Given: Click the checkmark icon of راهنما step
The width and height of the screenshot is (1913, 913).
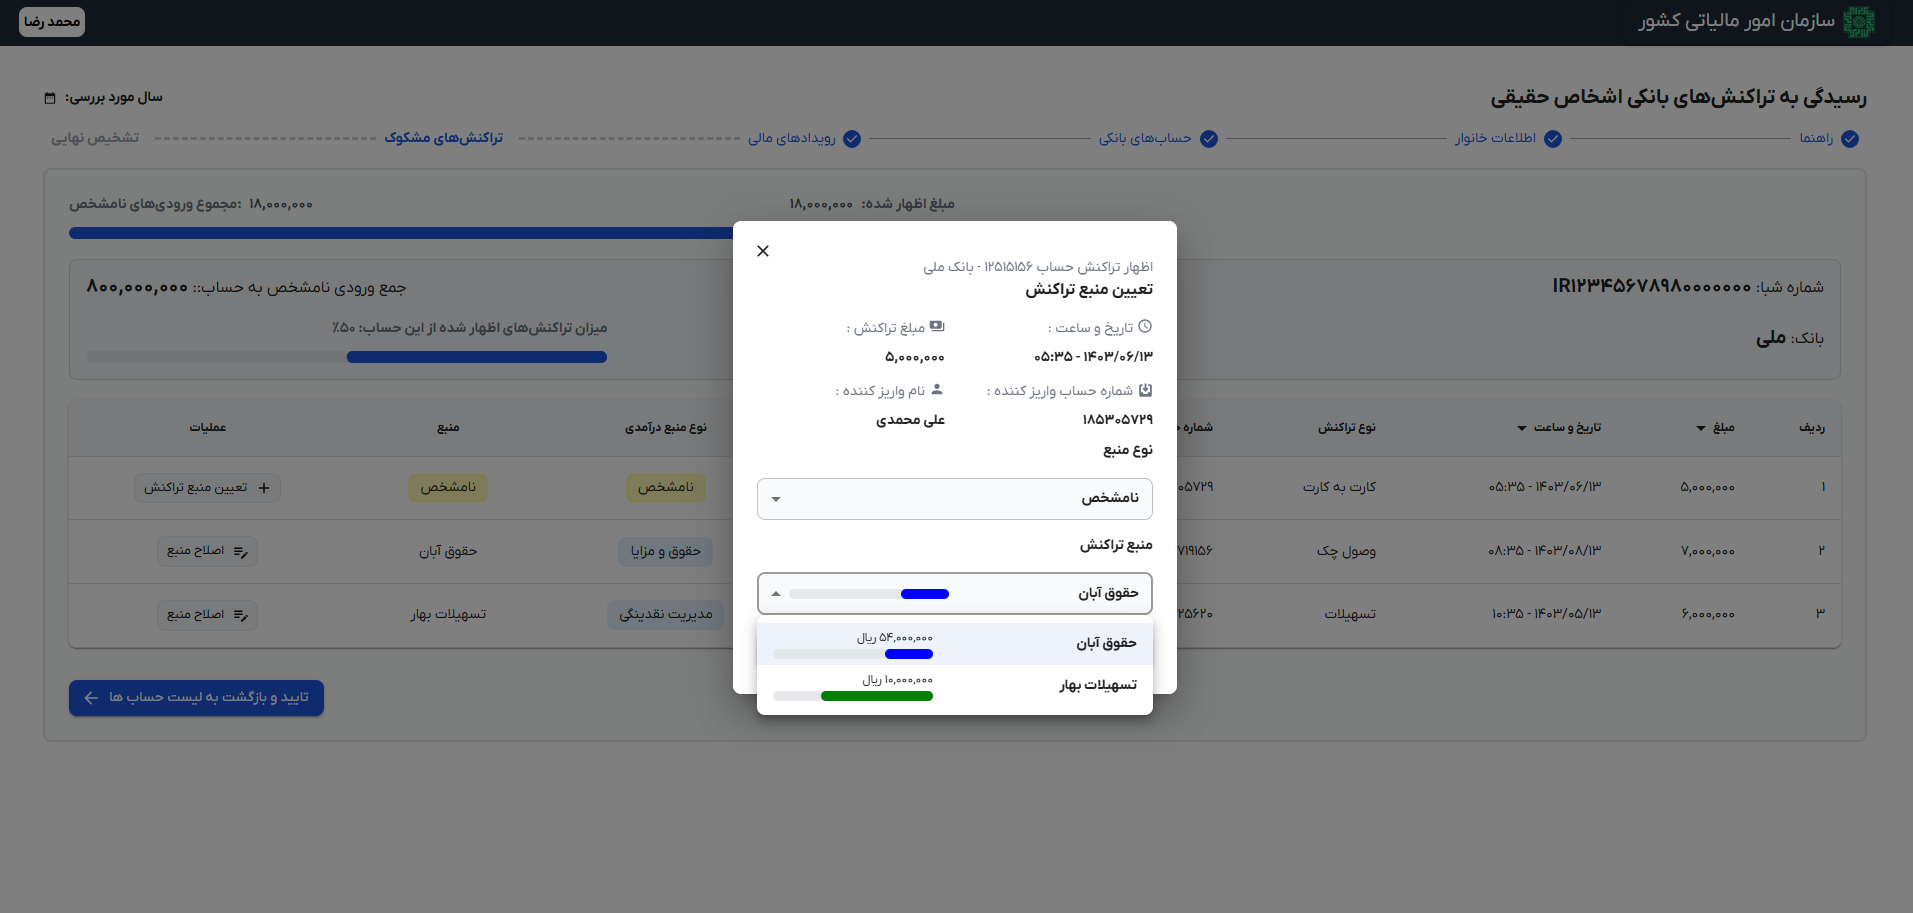Looking at the screenshot, I should pyautogui.click(x=1850, y=139).
